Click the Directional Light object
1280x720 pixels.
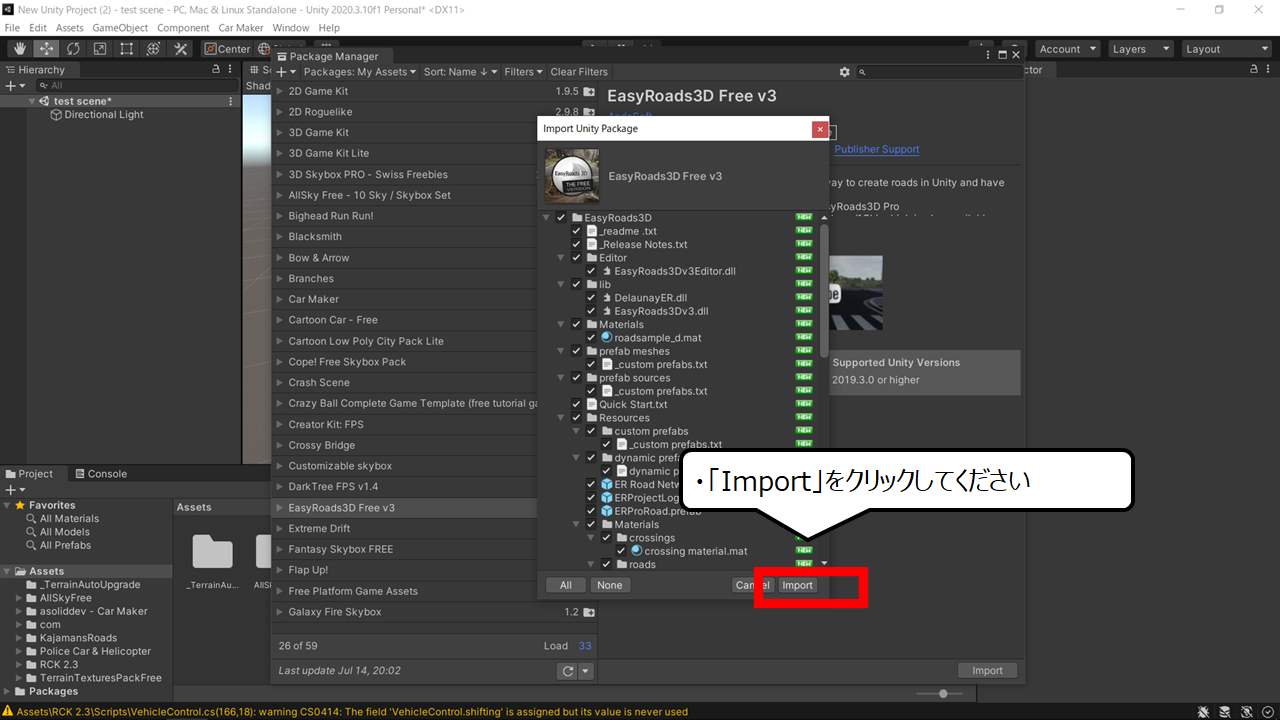[97, 115]
